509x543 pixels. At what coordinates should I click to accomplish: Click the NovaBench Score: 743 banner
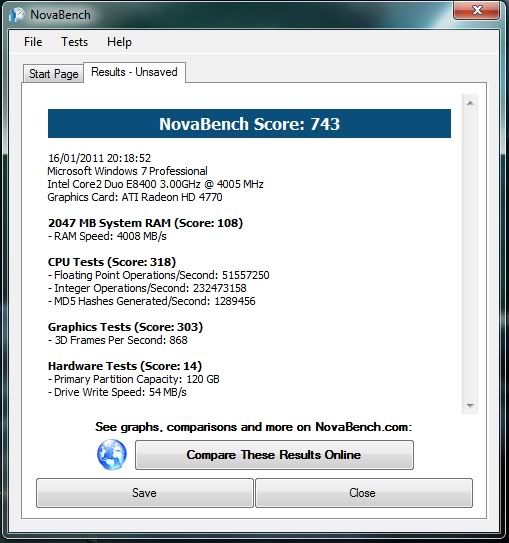[249, 124]
